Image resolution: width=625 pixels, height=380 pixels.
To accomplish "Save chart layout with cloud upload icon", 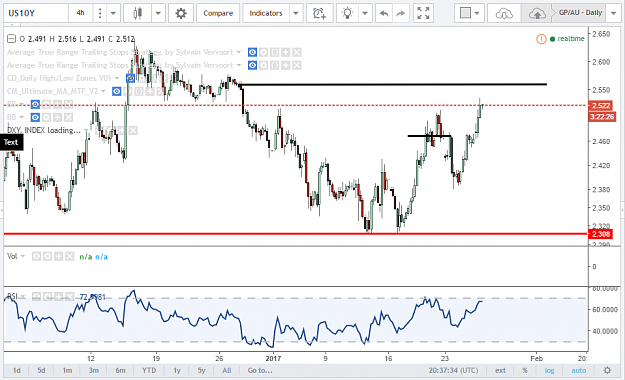I will coord(537,14).
